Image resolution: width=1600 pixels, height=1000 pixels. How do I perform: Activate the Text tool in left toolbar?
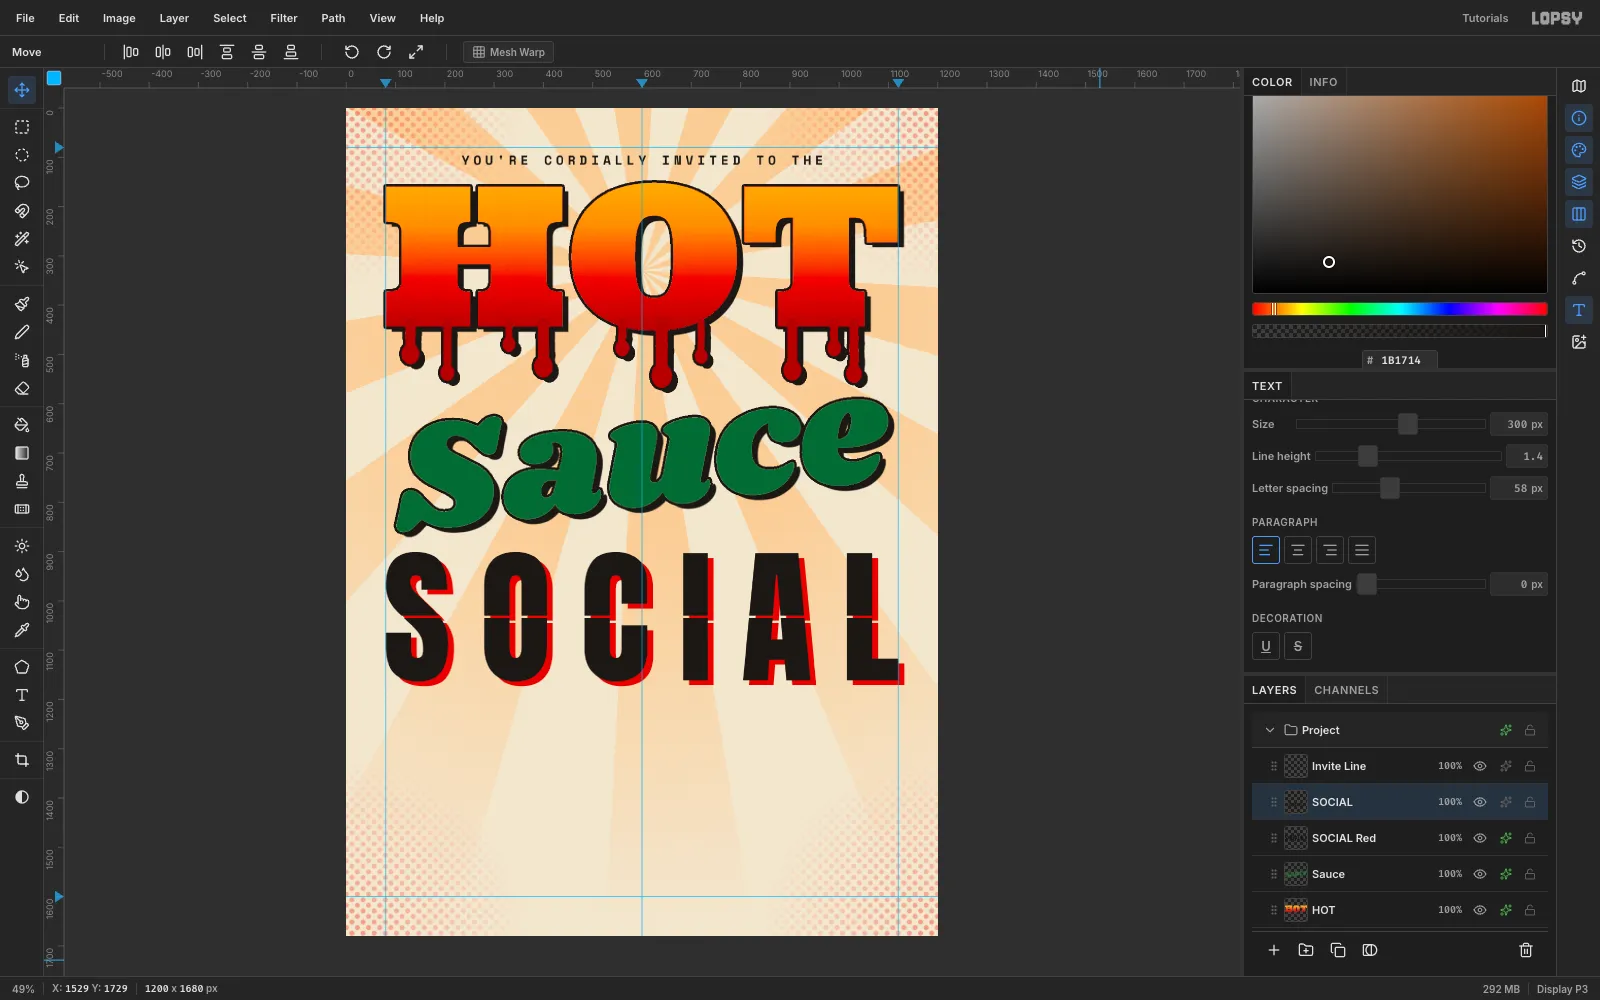22,695
